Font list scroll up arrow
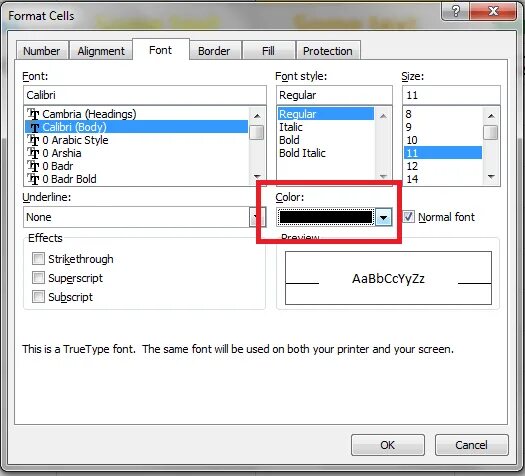Viewport: 525px width, 476px height. [x=257, y=116]
